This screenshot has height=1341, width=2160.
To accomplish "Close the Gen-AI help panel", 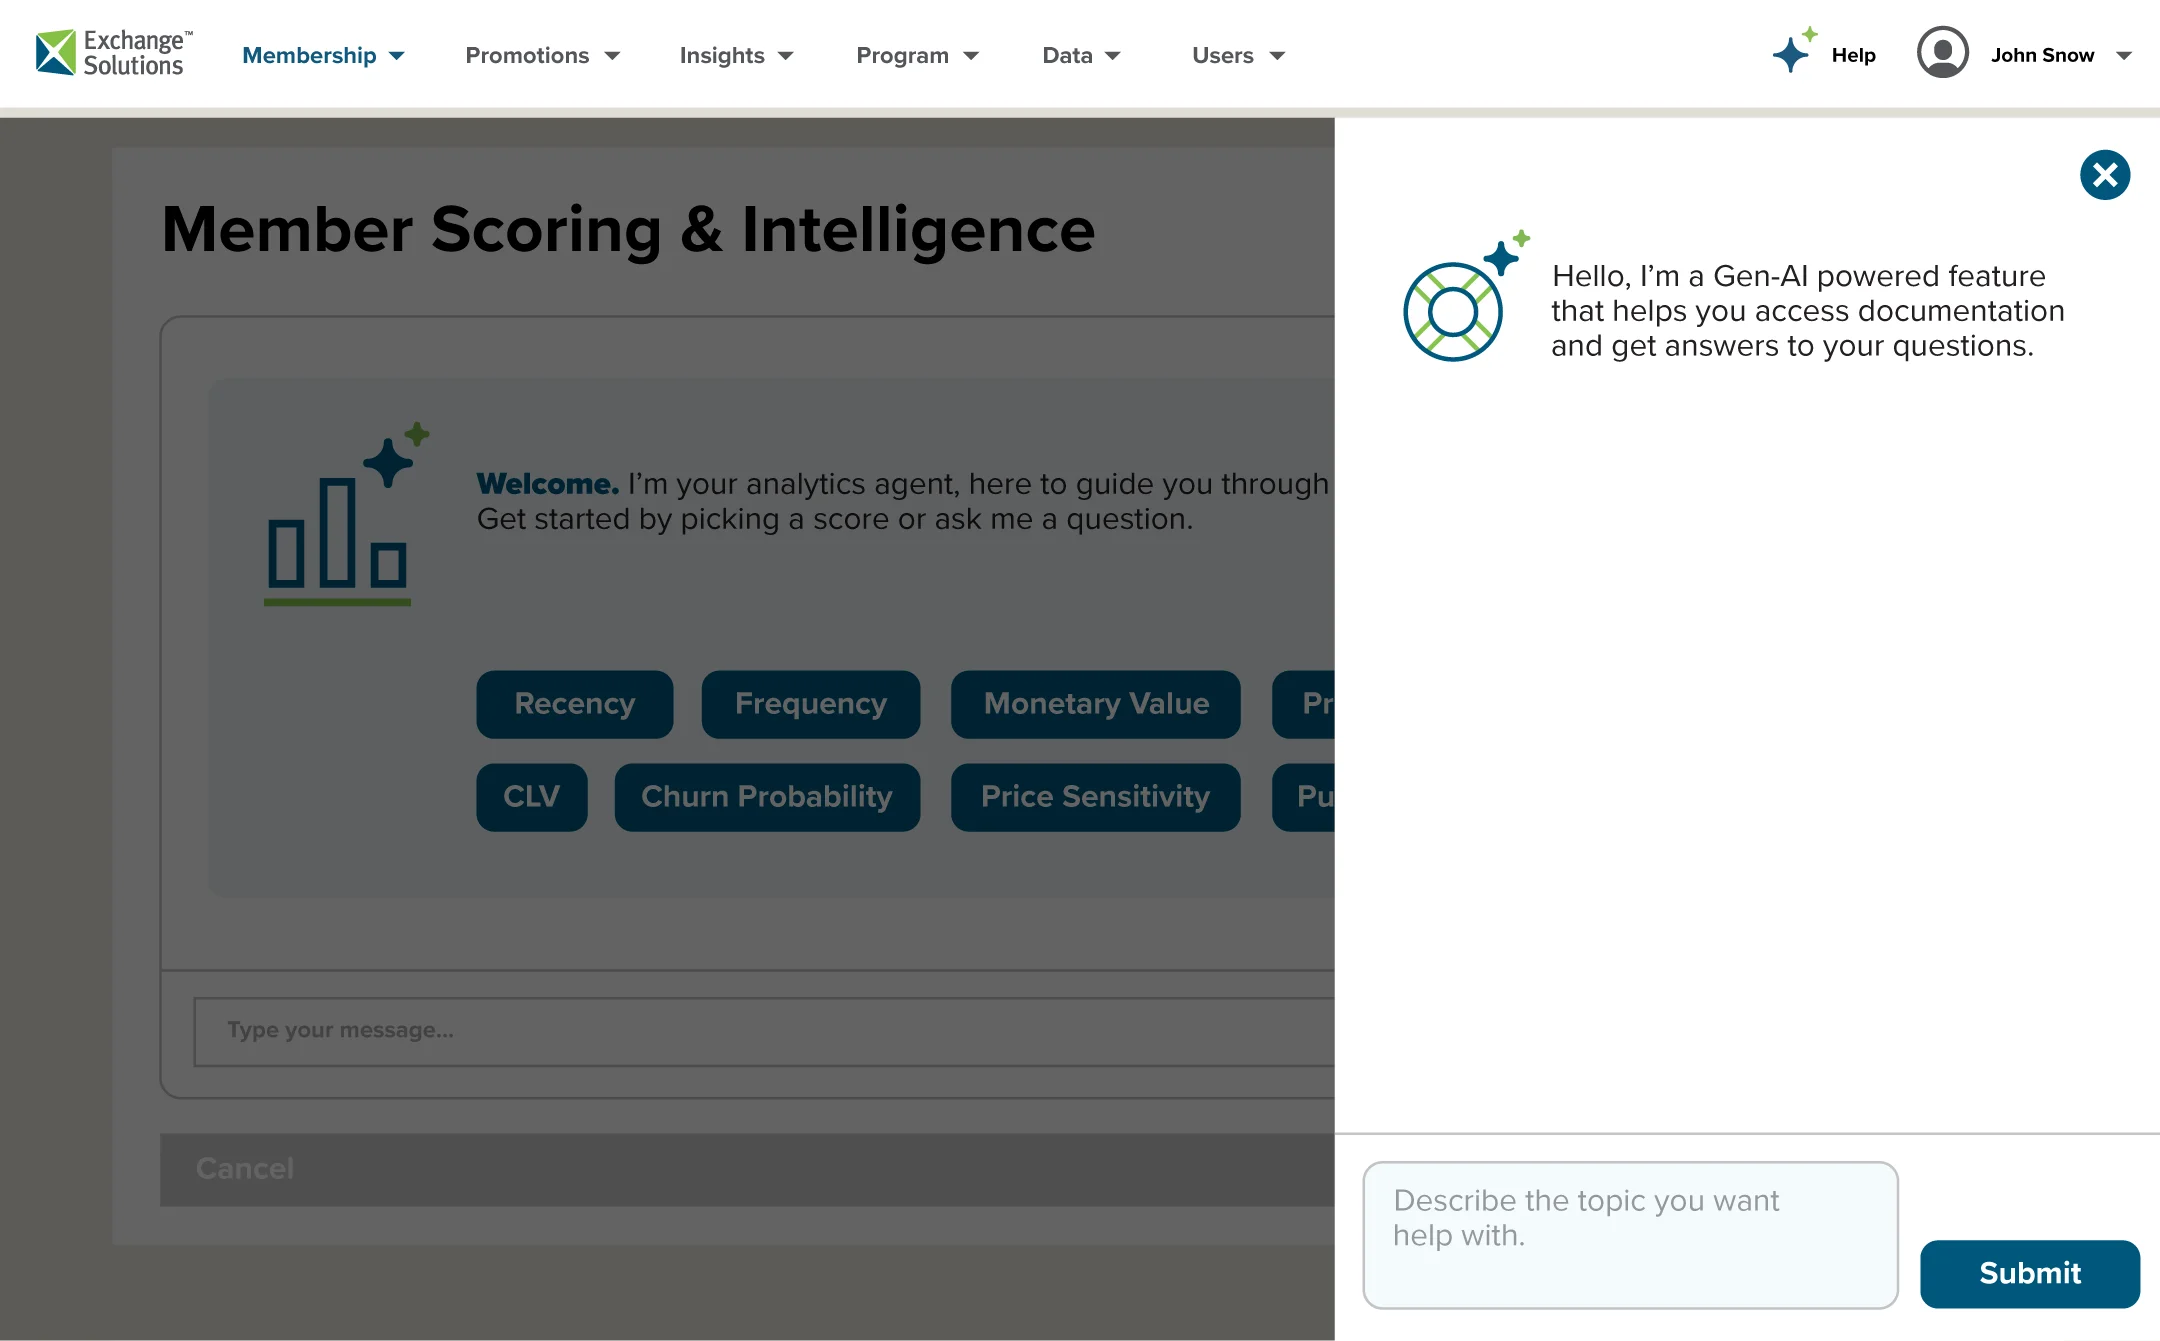I will pyautogui.click(x=2104, y=175).
